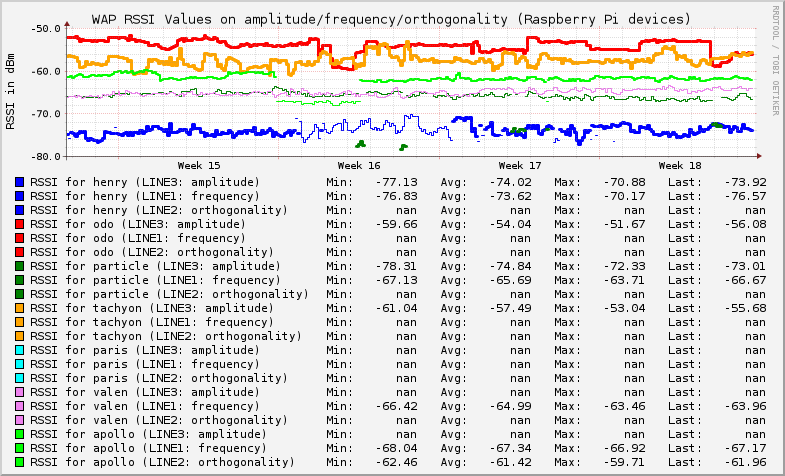Click the -50.0 y-axis tick label
This screenshot has height=476, width=785.
(x=46, y=28)
